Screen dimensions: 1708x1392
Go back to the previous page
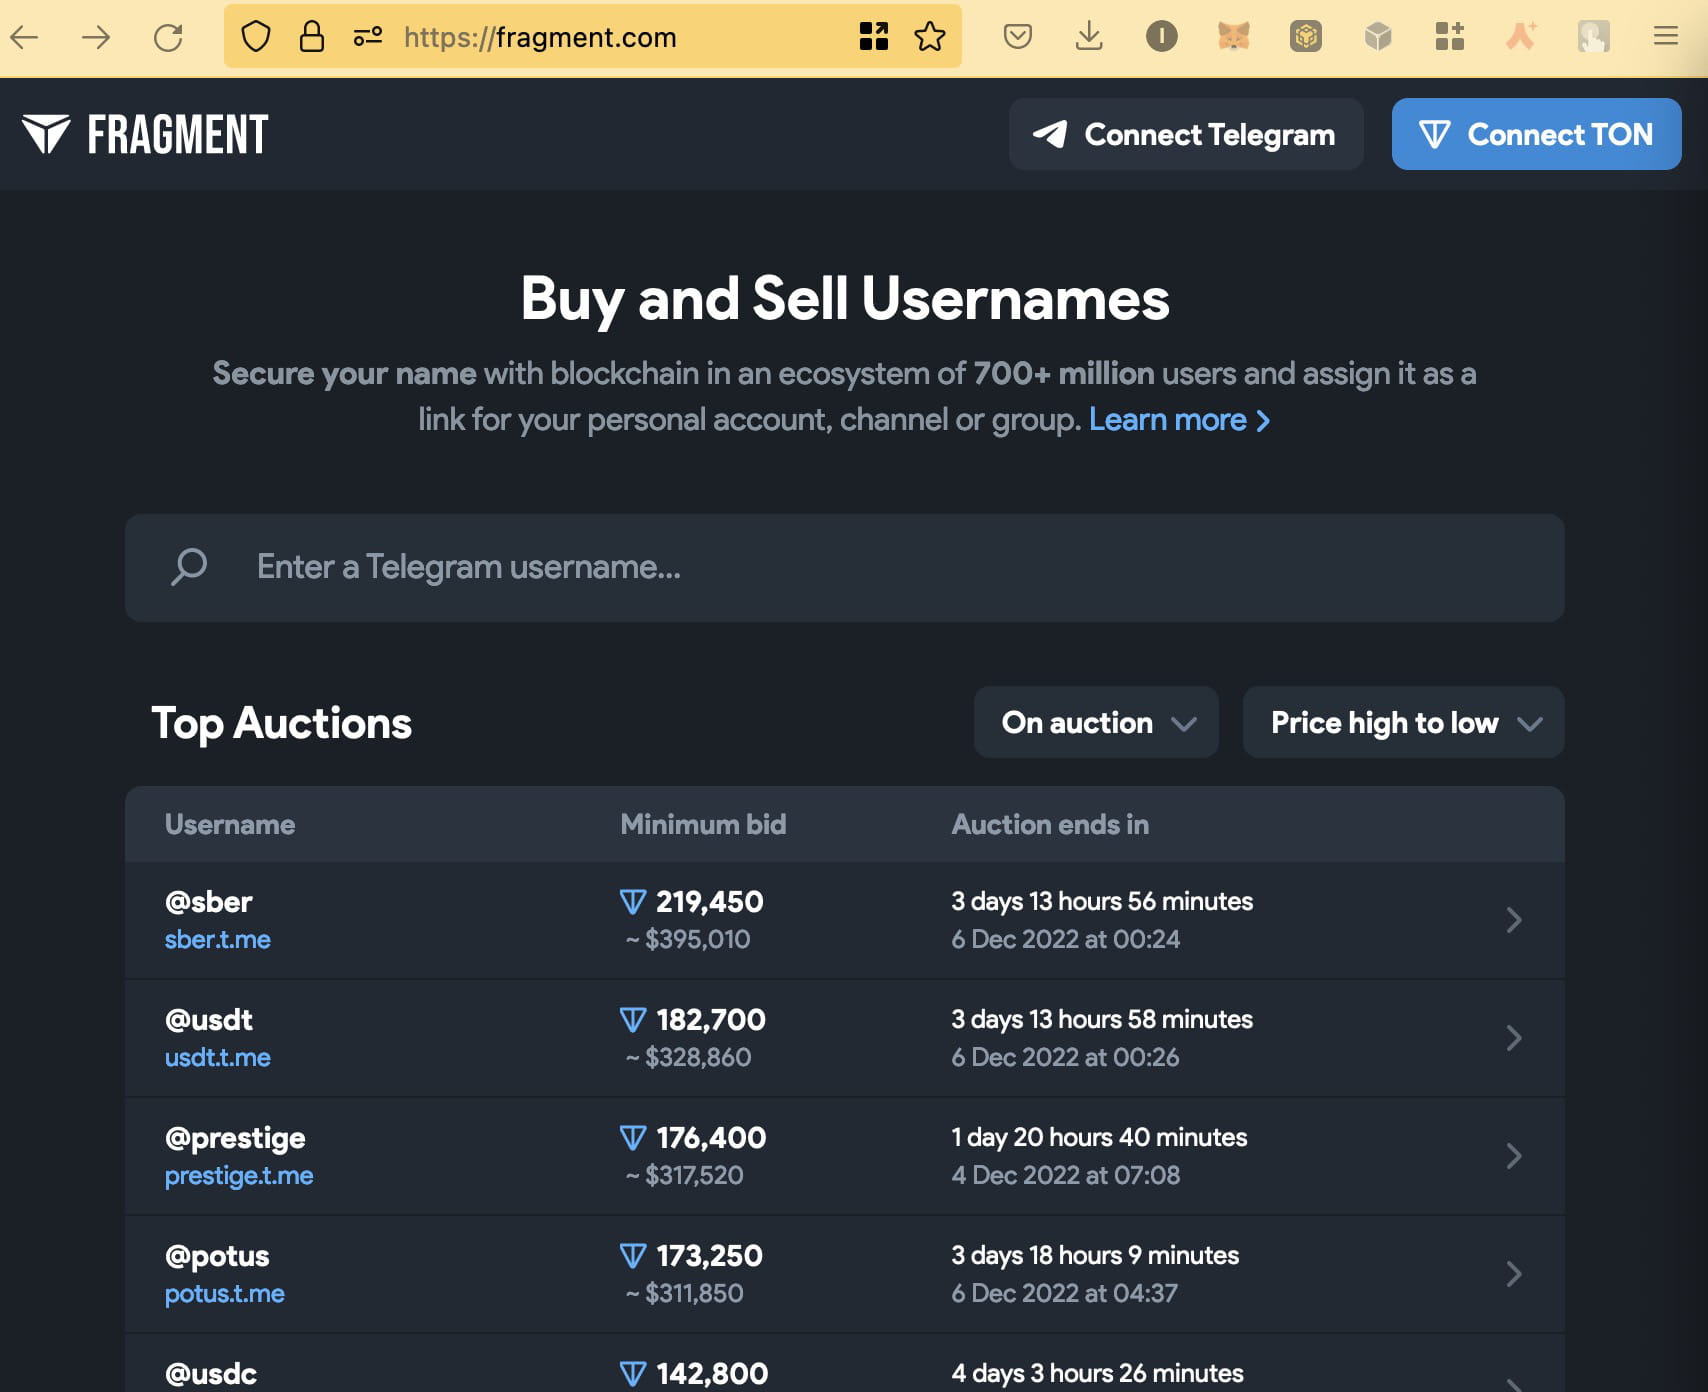click(x=24, y=37)
